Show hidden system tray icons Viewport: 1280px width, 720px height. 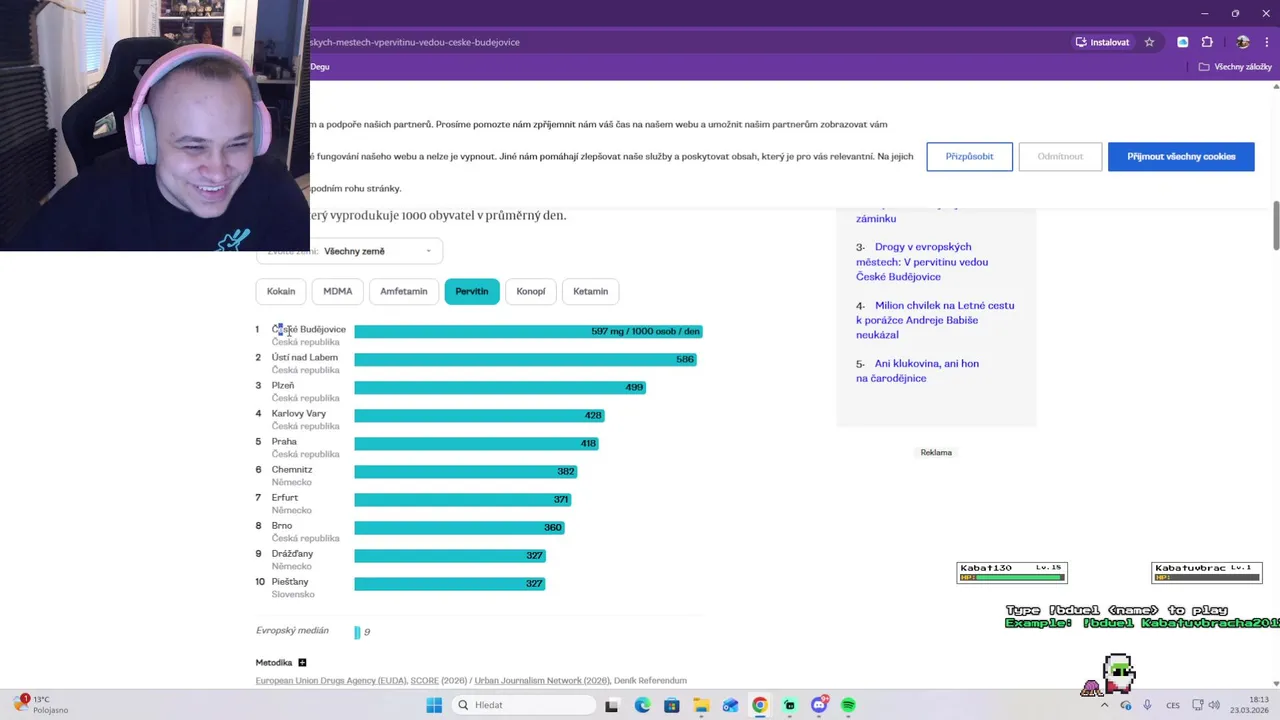[x=1104, y=705]
